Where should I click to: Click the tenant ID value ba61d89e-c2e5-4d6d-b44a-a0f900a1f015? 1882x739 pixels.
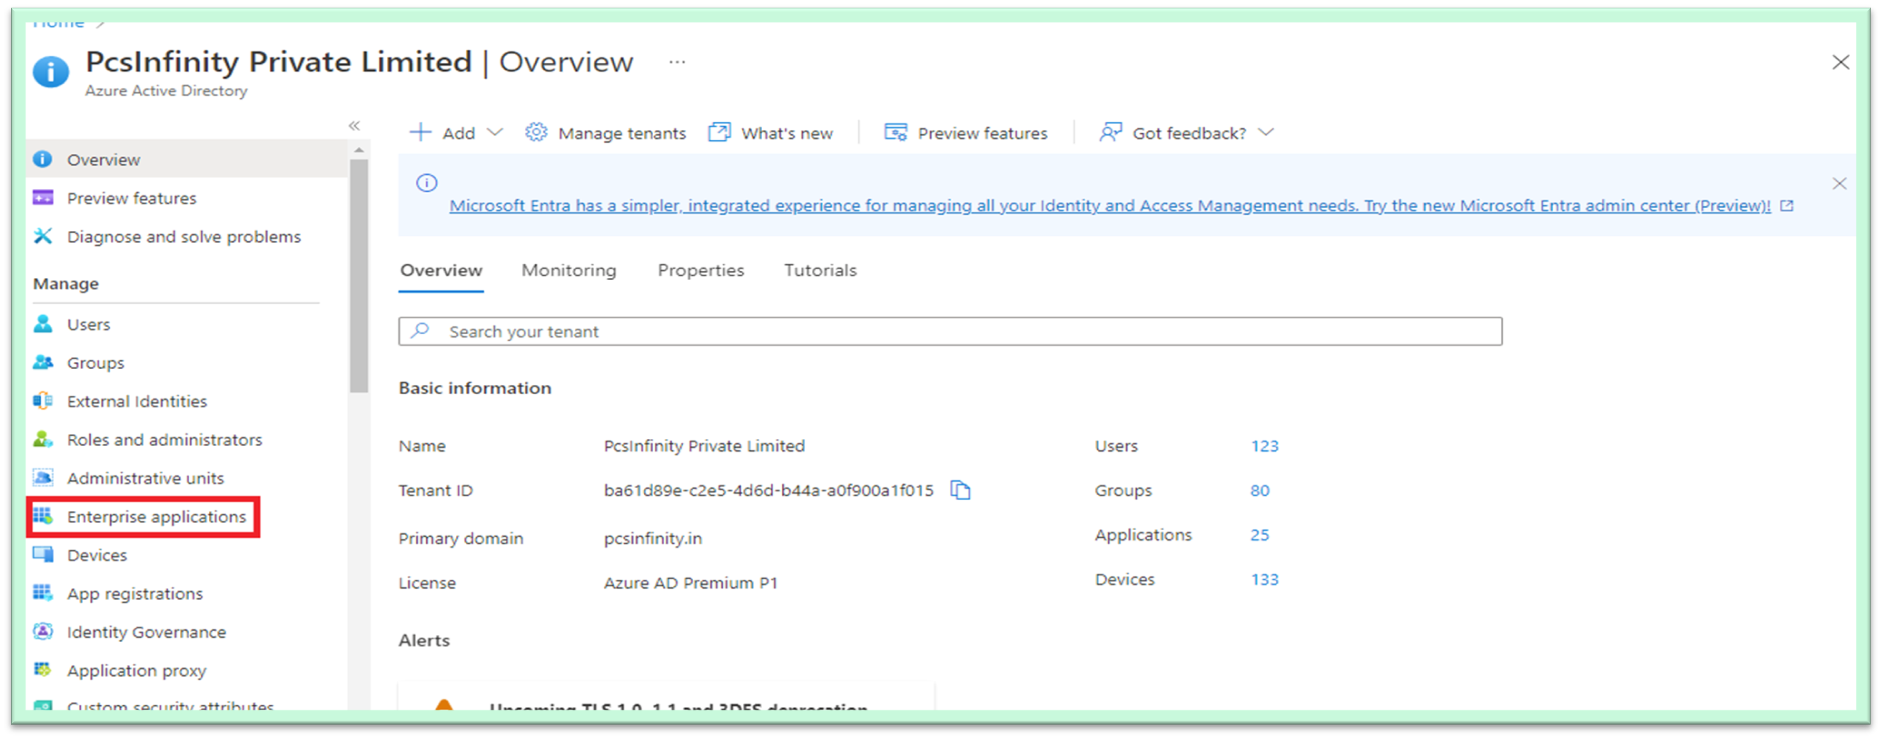[768, 490]
